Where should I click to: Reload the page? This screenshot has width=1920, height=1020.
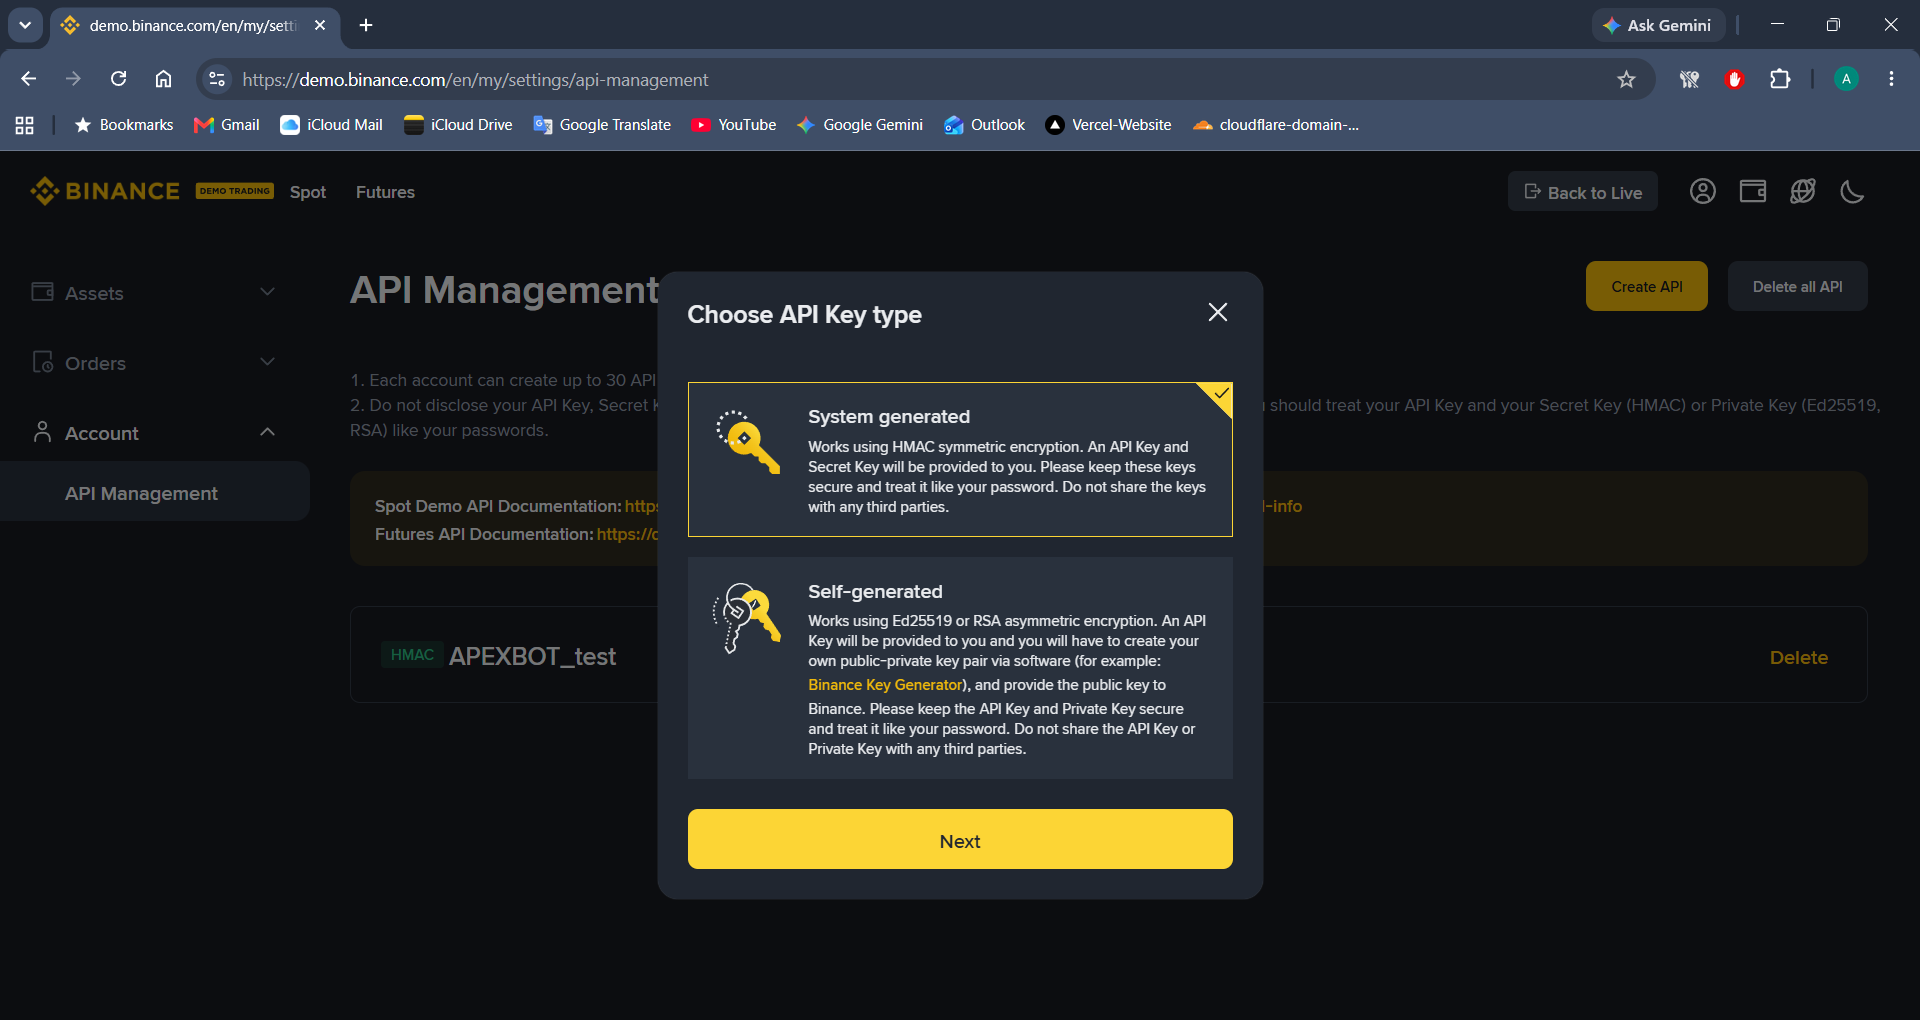(118, 79)
